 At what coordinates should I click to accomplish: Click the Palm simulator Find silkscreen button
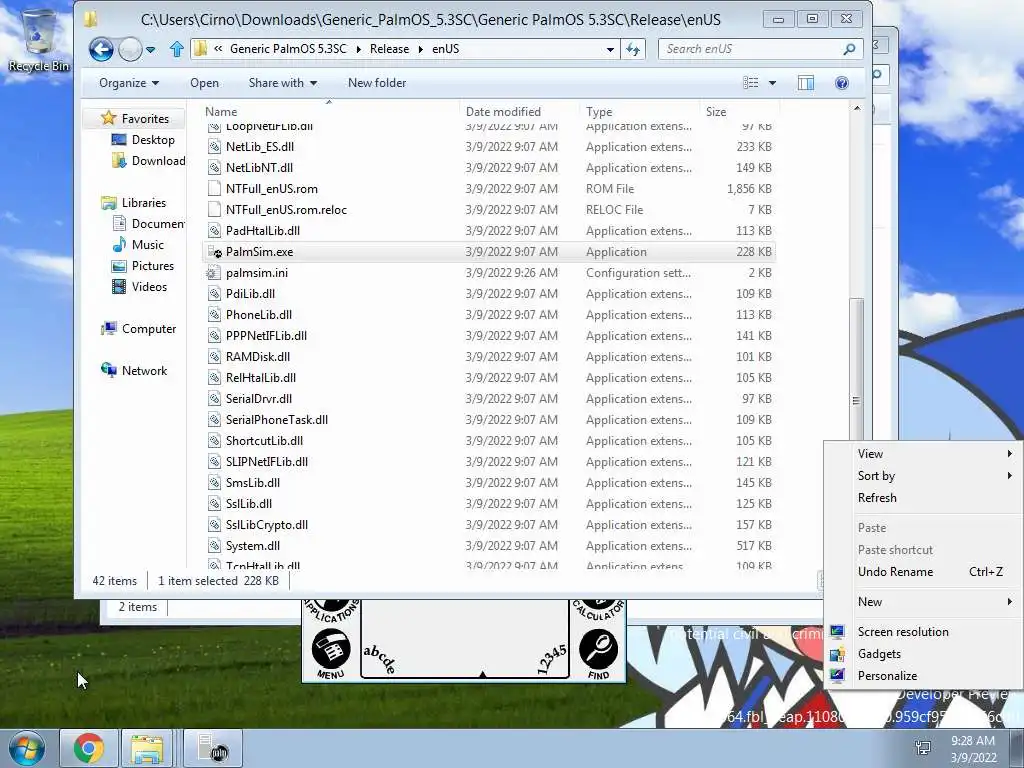coord(598,653)
